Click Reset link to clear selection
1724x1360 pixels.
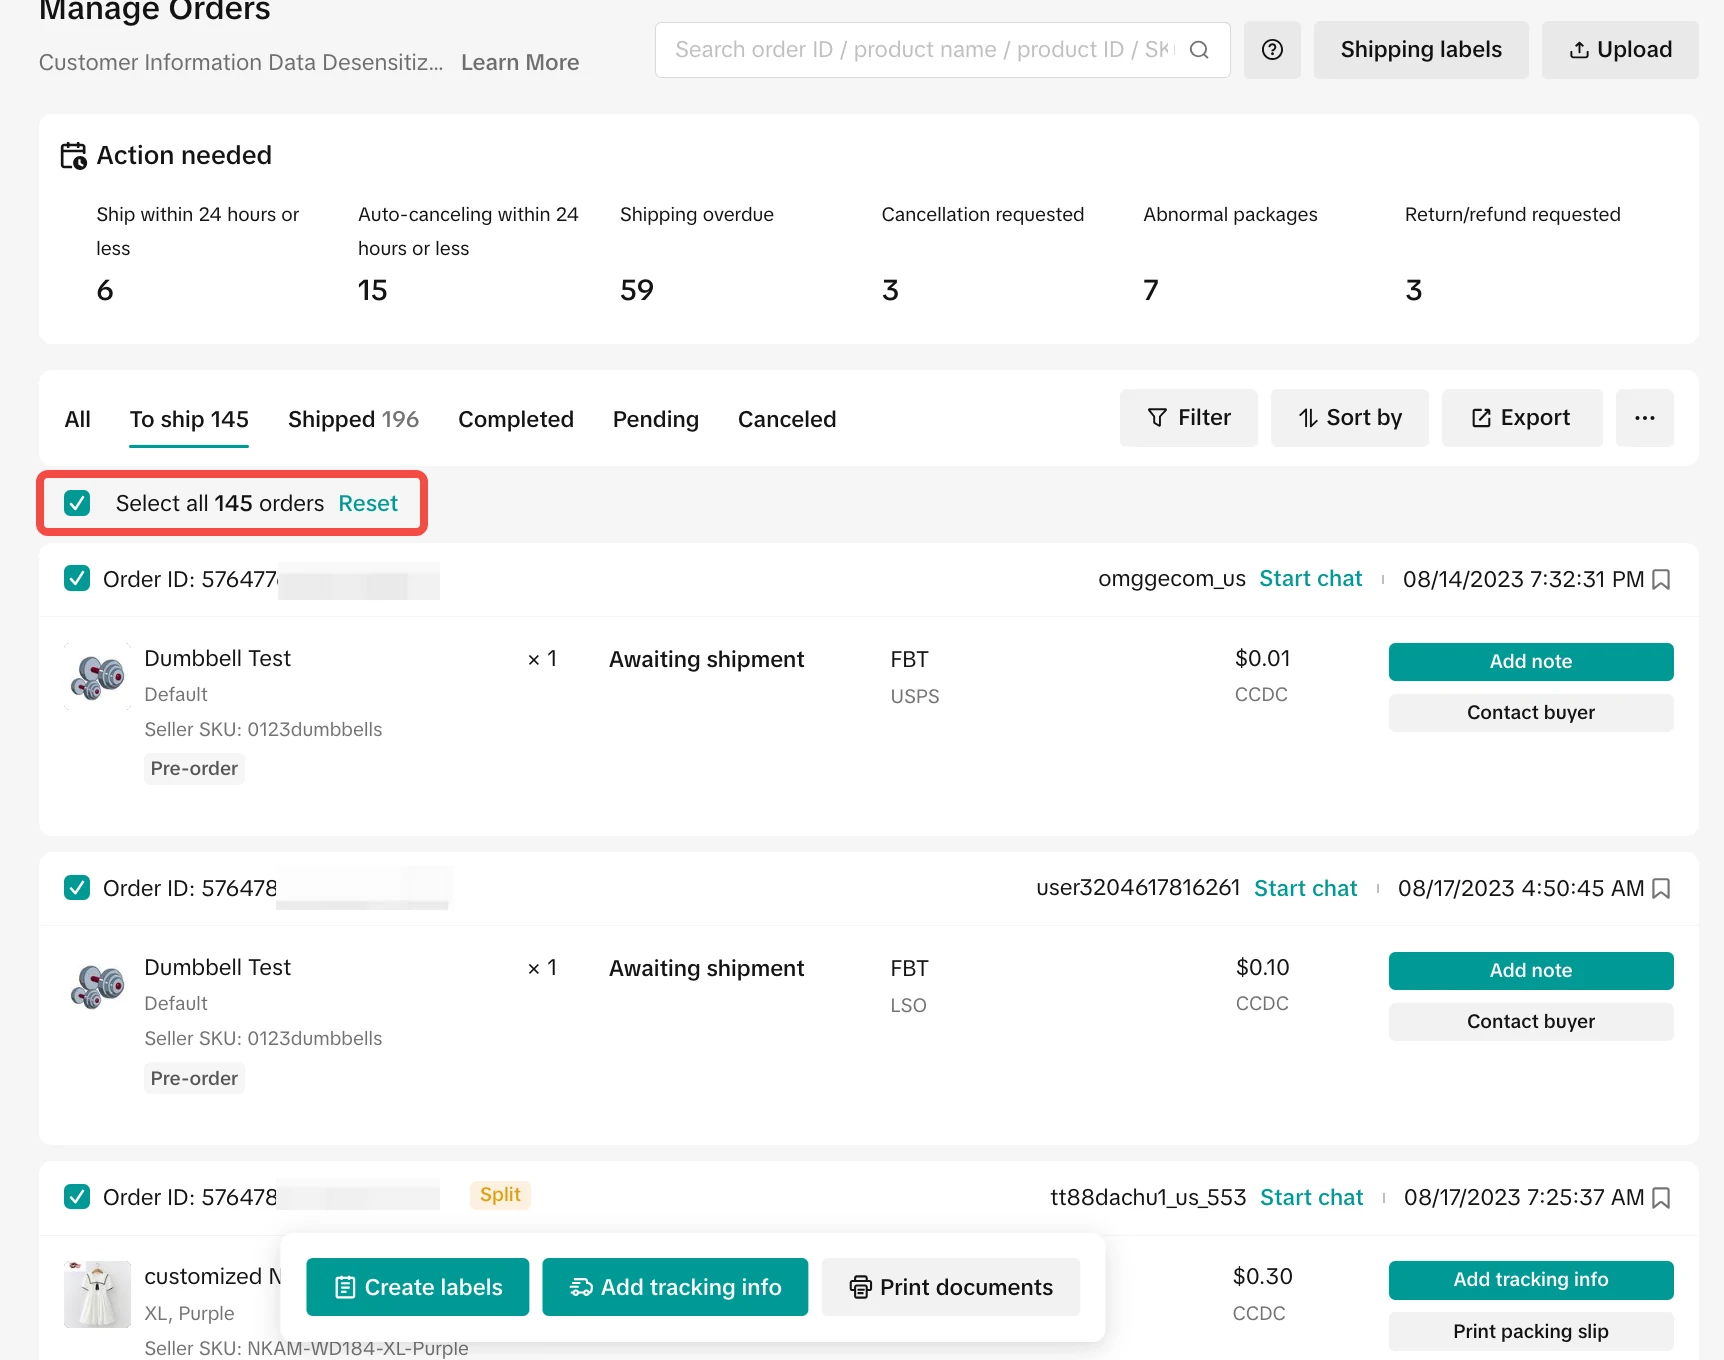coord(367,503)
